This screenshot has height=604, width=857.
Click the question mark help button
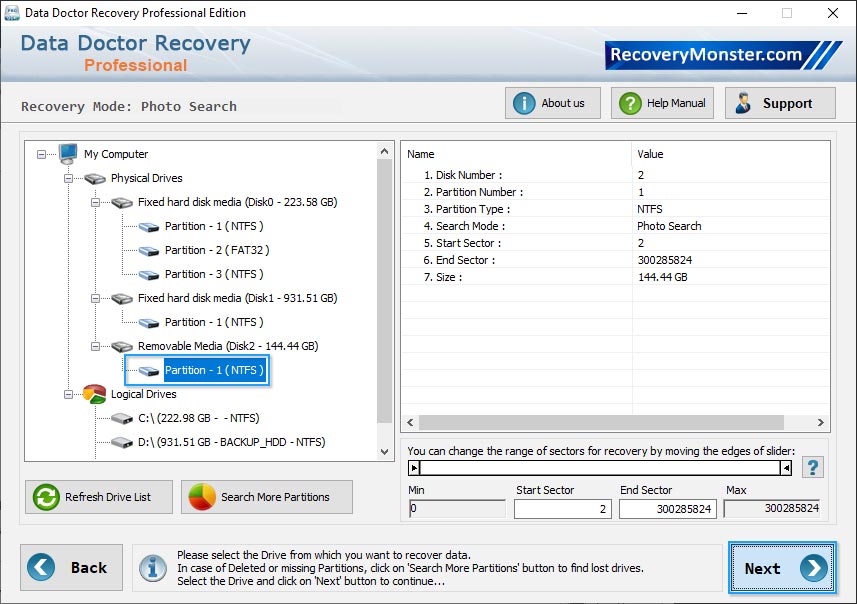[x=812, y=466]
